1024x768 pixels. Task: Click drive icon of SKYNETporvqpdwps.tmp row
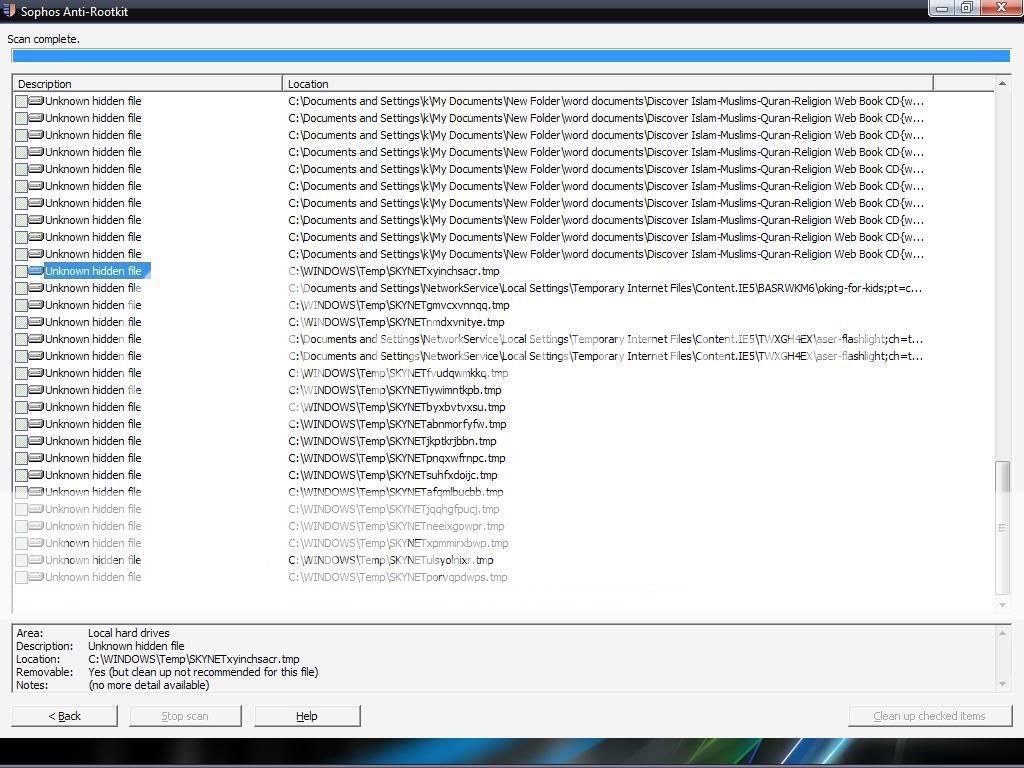pos(36,577)
